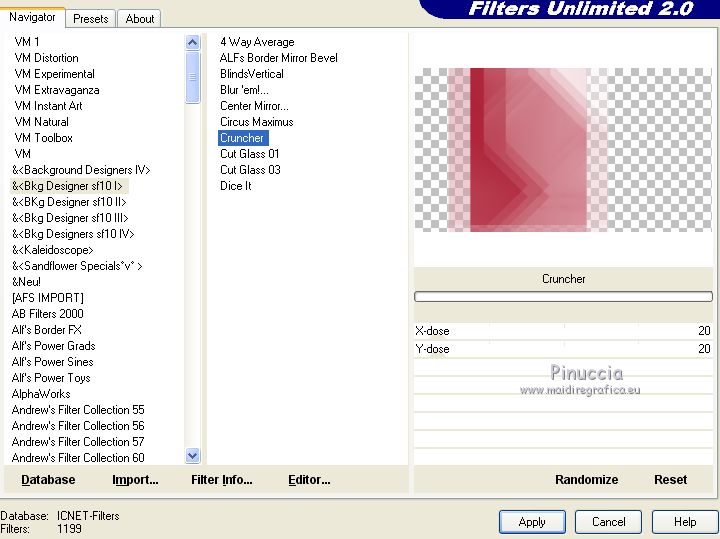Select VM Natural category

tap(41, 122)
